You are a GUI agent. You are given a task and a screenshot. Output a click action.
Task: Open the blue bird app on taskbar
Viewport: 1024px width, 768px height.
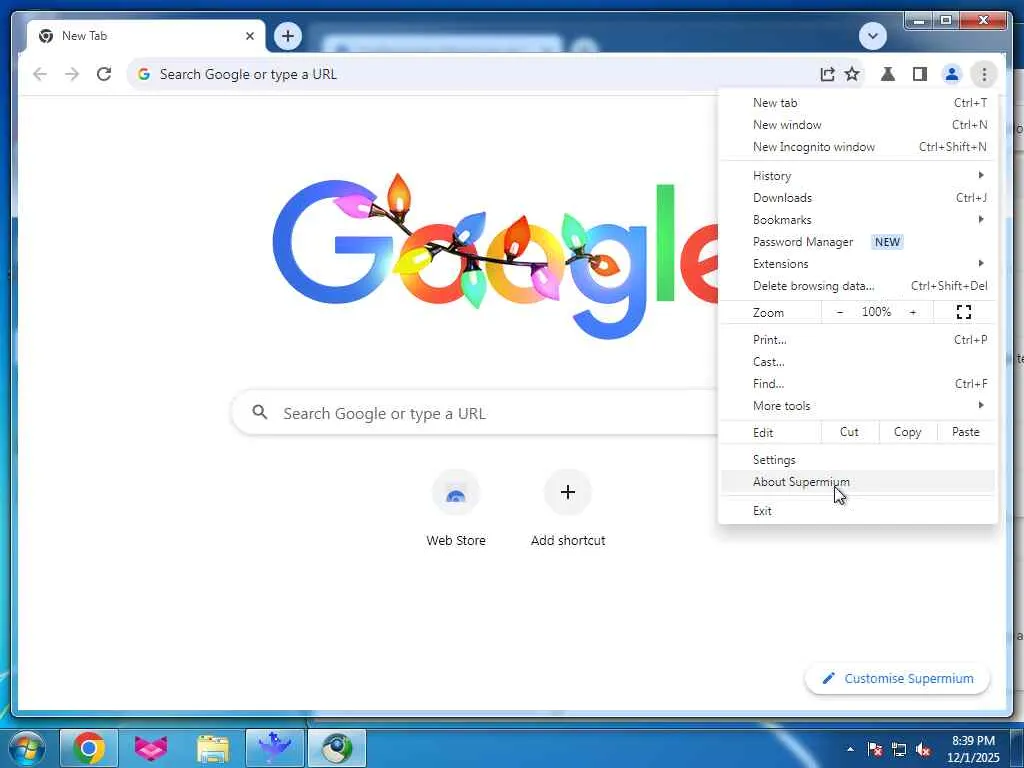coord(275,748)
